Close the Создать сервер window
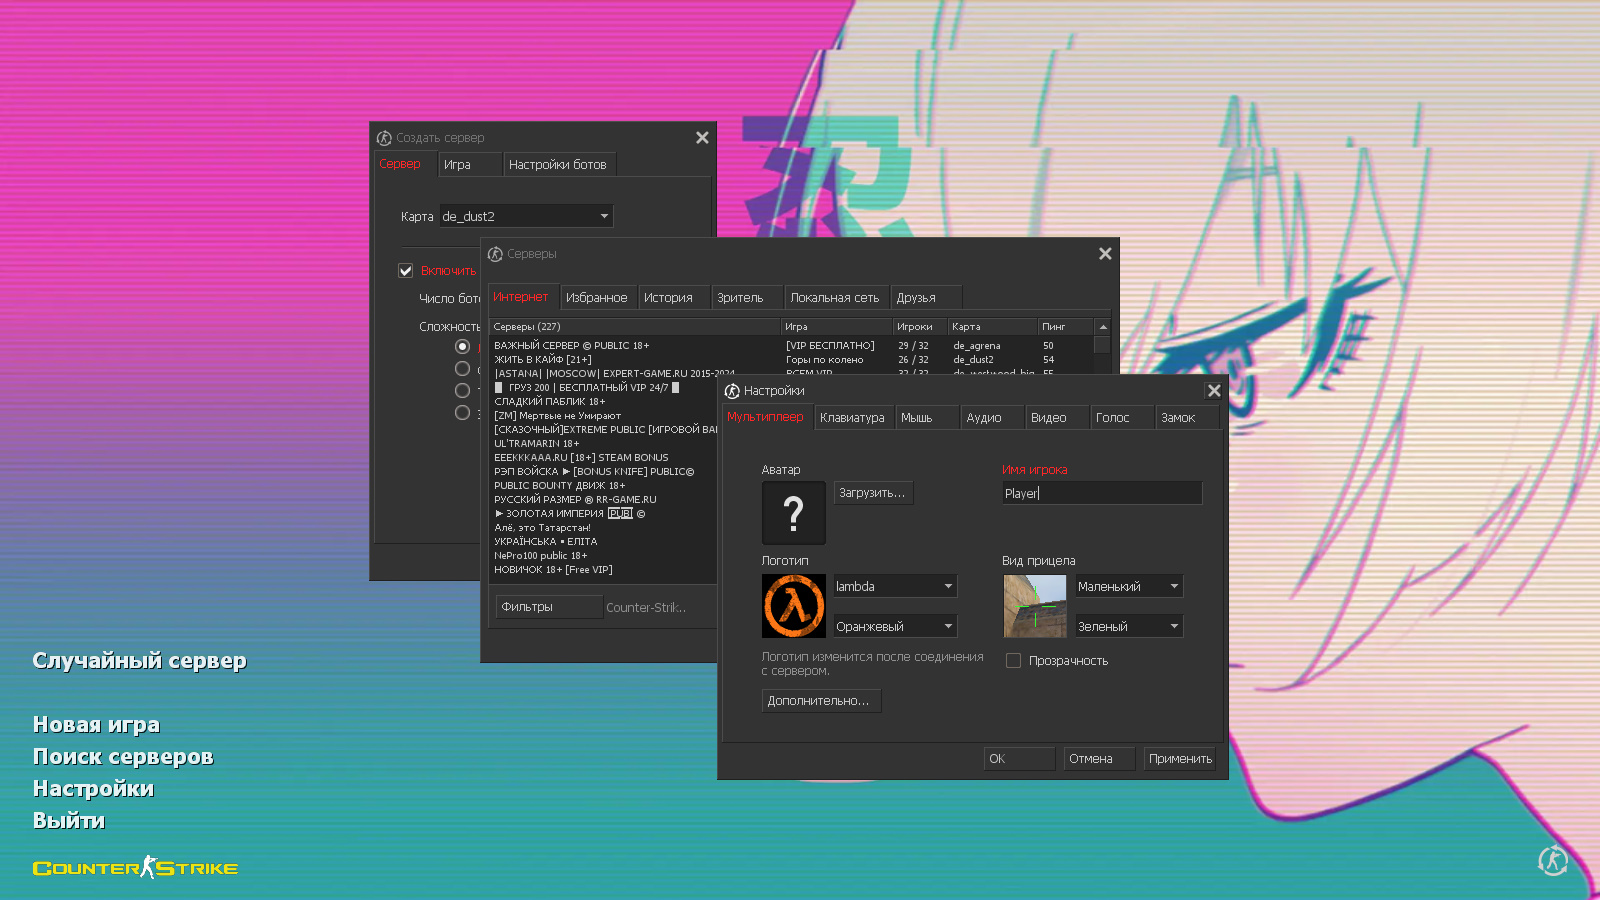Image resolution: width=1600 pixels, height=900 pixels. tap(702, 138)
